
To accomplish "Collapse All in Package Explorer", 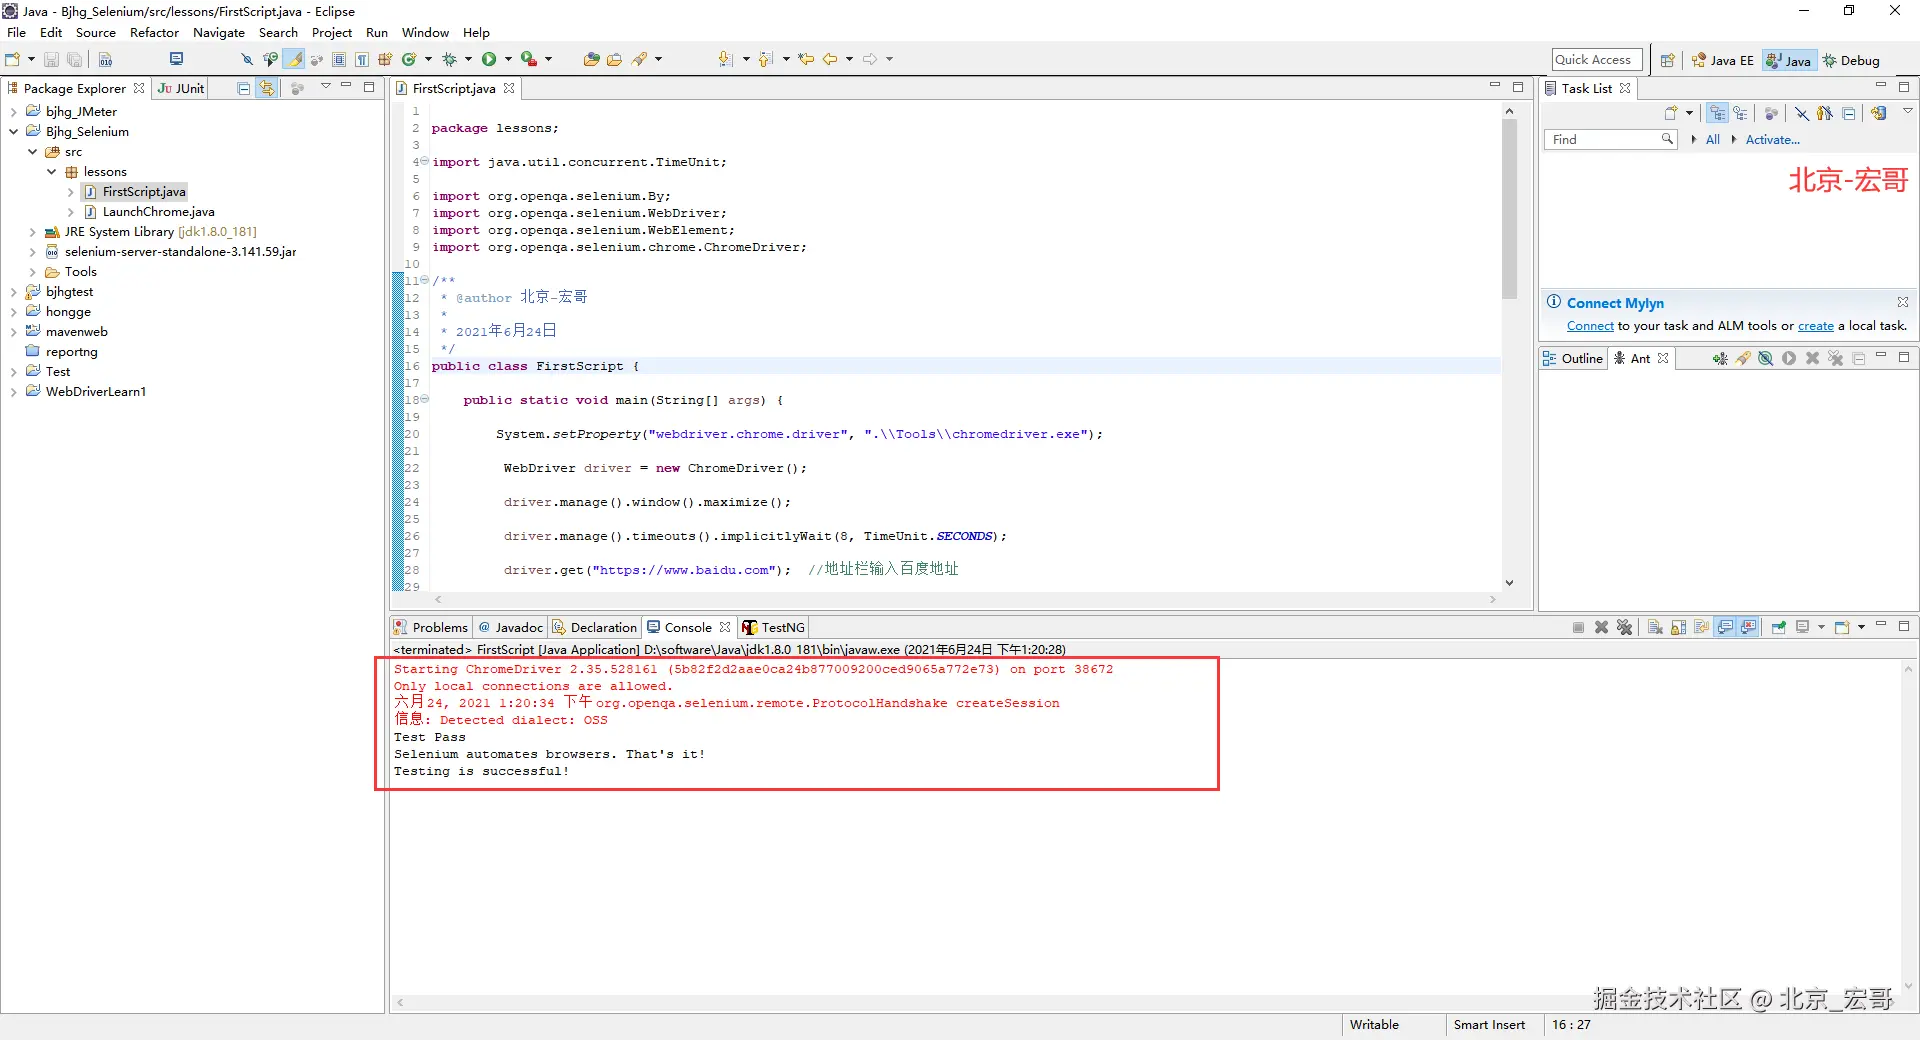I will point(243,88).
